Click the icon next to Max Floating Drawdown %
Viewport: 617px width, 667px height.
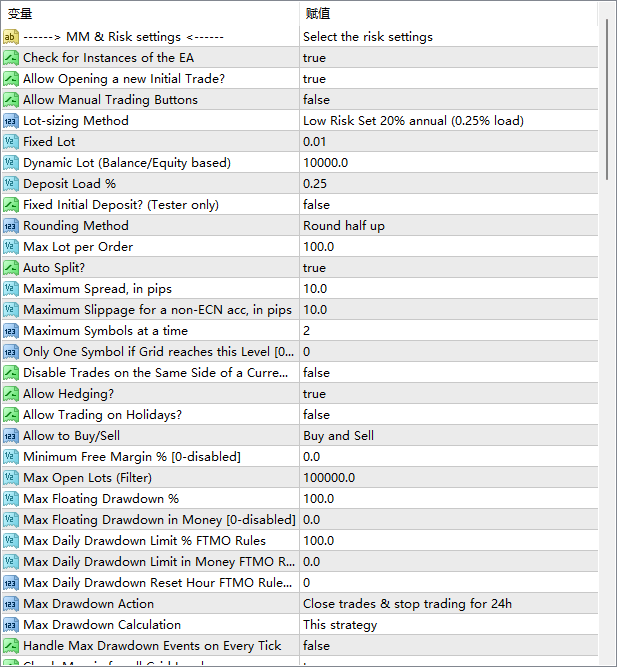[11, 499]
